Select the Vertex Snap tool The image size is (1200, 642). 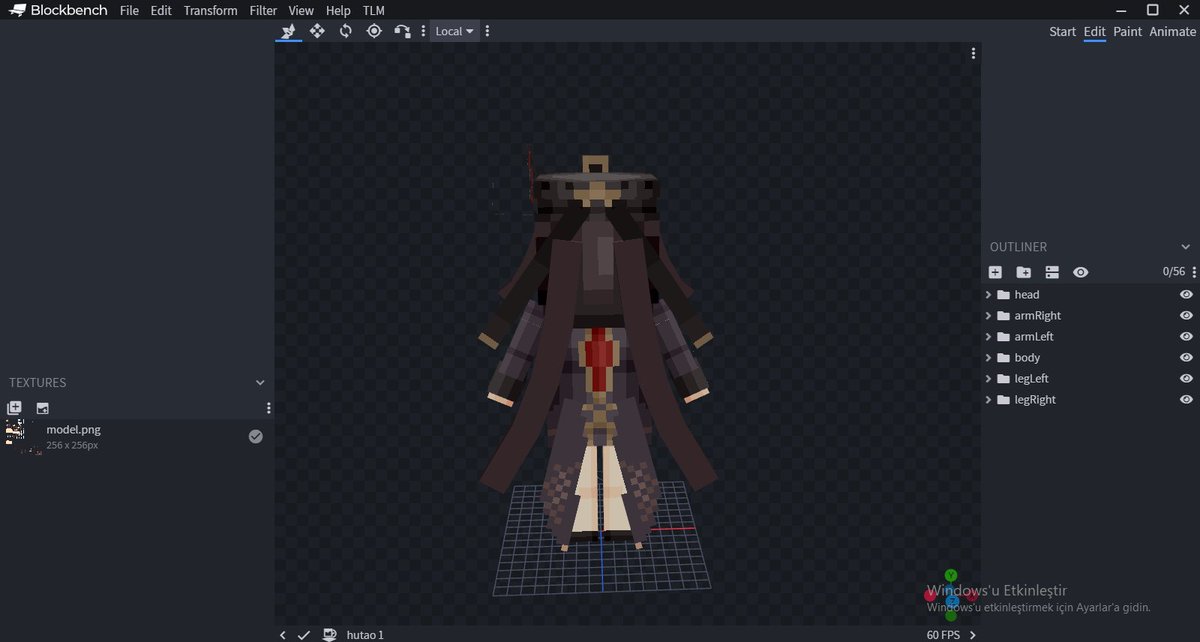tap(402, 31)
